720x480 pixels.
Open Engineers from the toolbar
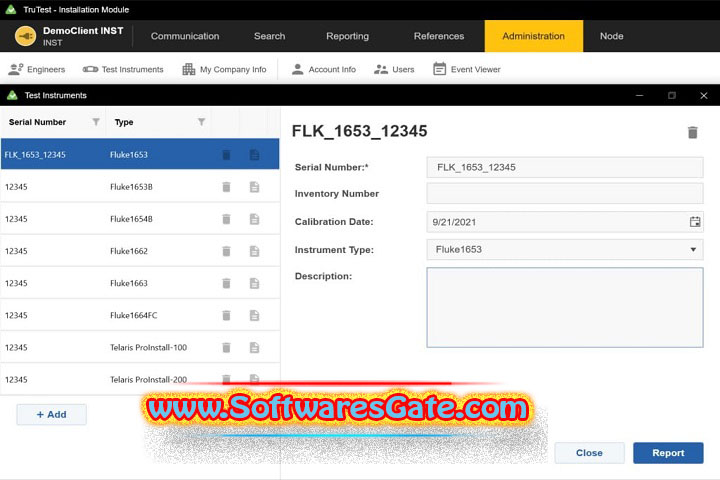[37, 69]
